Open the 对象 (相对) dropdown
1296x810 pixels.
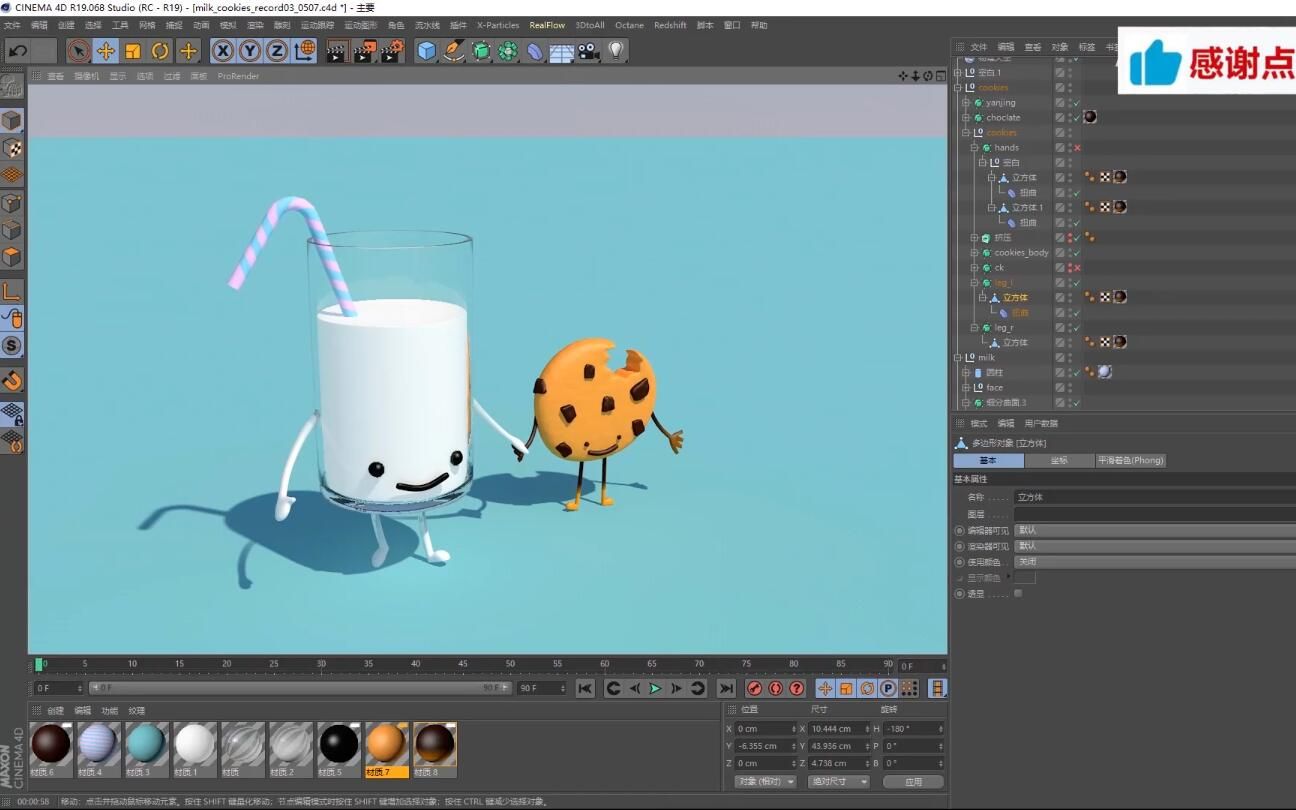coord(765,782)
